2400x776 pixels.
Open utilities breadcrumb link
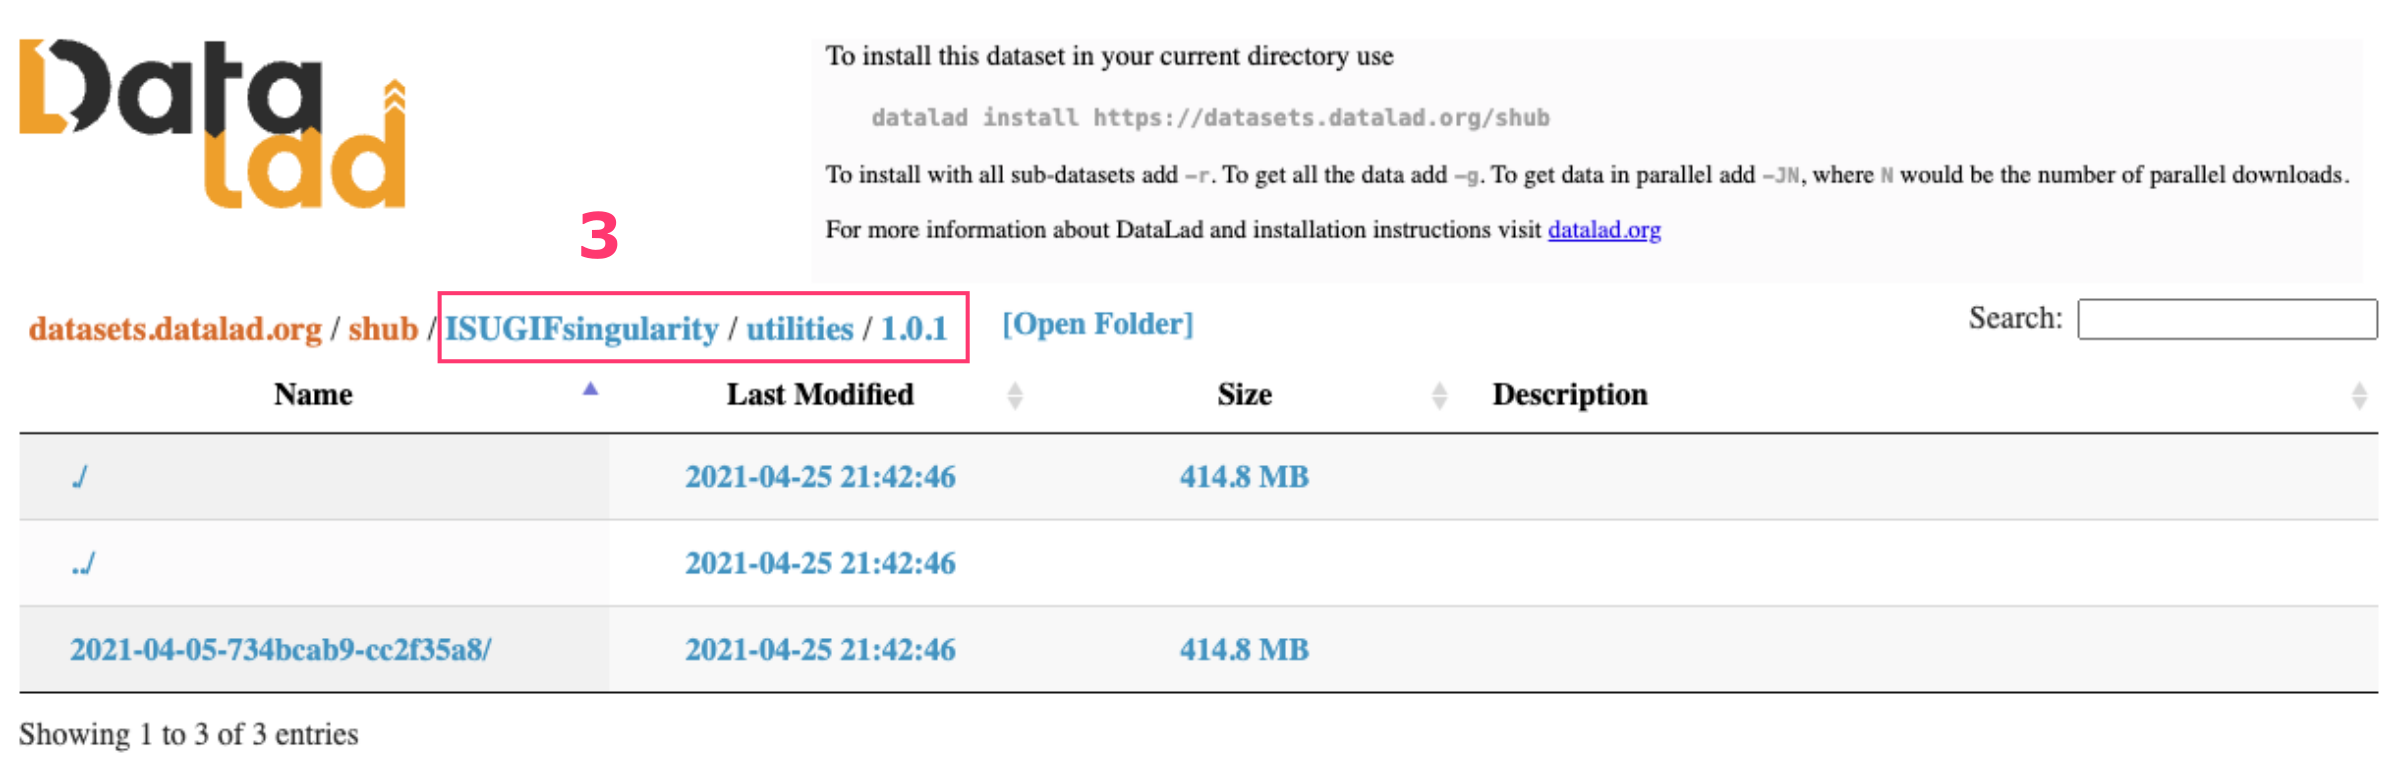[799, 329]
